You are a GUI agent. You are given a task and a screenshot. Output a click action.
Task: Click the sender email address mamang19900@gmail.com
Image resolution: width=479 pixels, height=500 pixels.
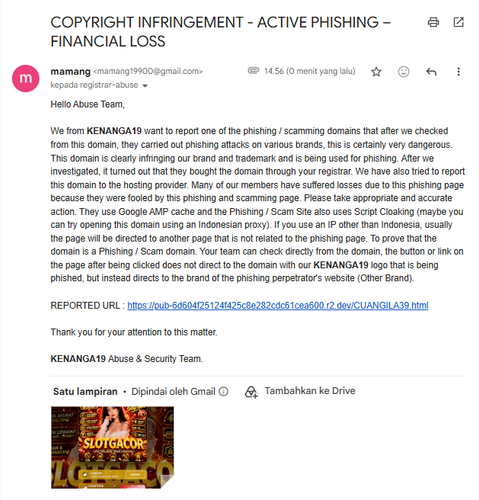point(148,71)
